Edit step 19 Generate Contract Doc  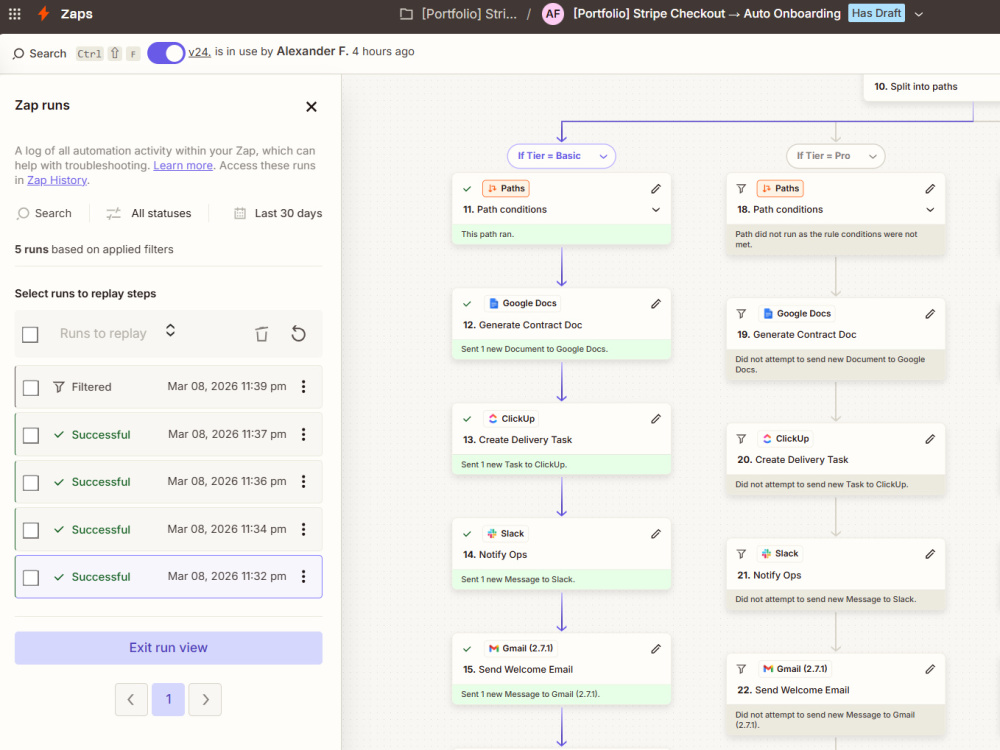point(930,314)
